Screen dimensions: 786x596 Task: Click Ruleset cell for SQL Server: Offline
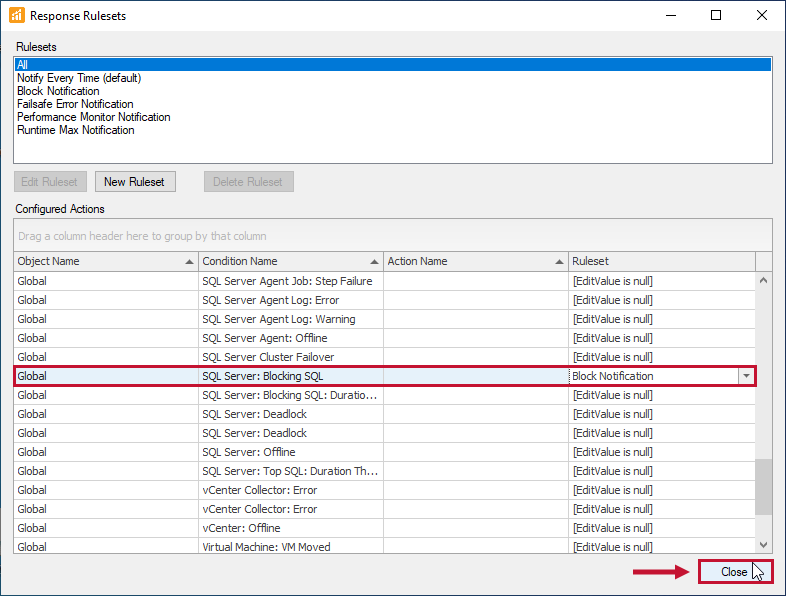pyautogui.click(x=662, y=452)
